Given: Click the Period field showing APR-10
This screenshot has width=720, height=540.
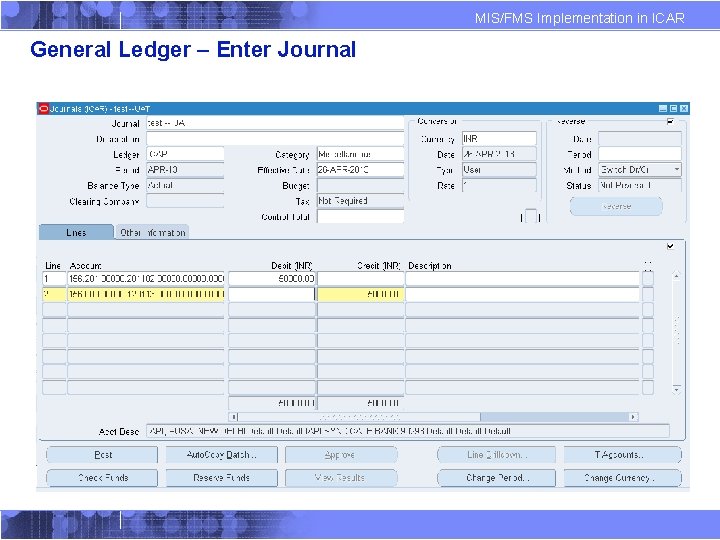Looking at the screenshot, I should pyautogui.click(x=185, y=170).
